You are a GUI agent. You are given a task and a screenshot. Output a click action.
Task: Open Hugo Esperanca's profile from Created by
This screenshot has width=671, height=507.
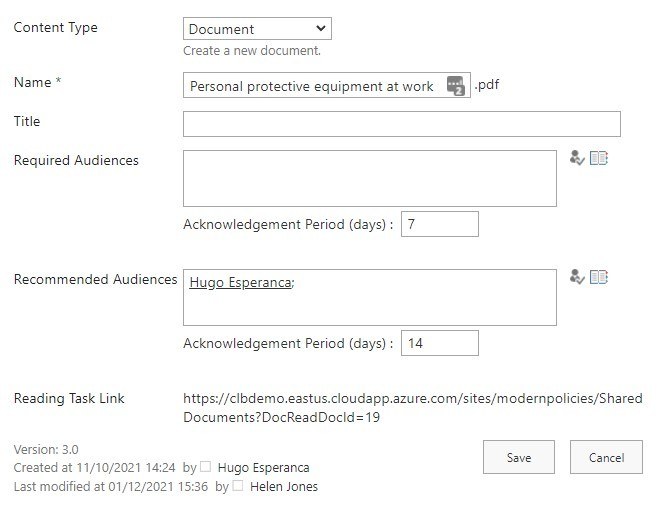point(263,467)
